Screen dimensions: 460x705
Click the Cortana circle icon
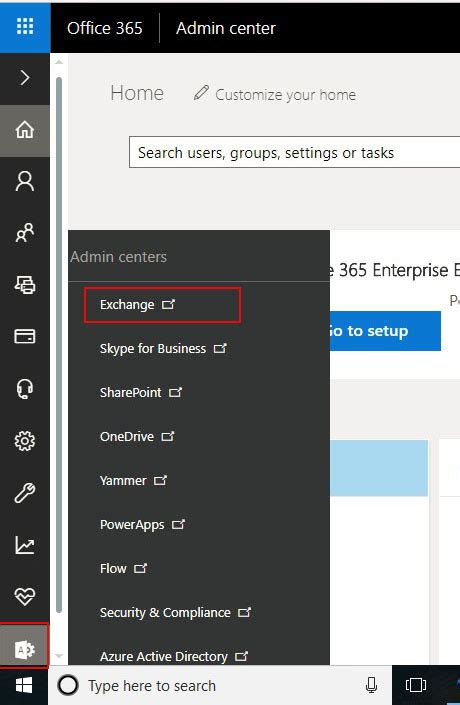coord(68,686)
